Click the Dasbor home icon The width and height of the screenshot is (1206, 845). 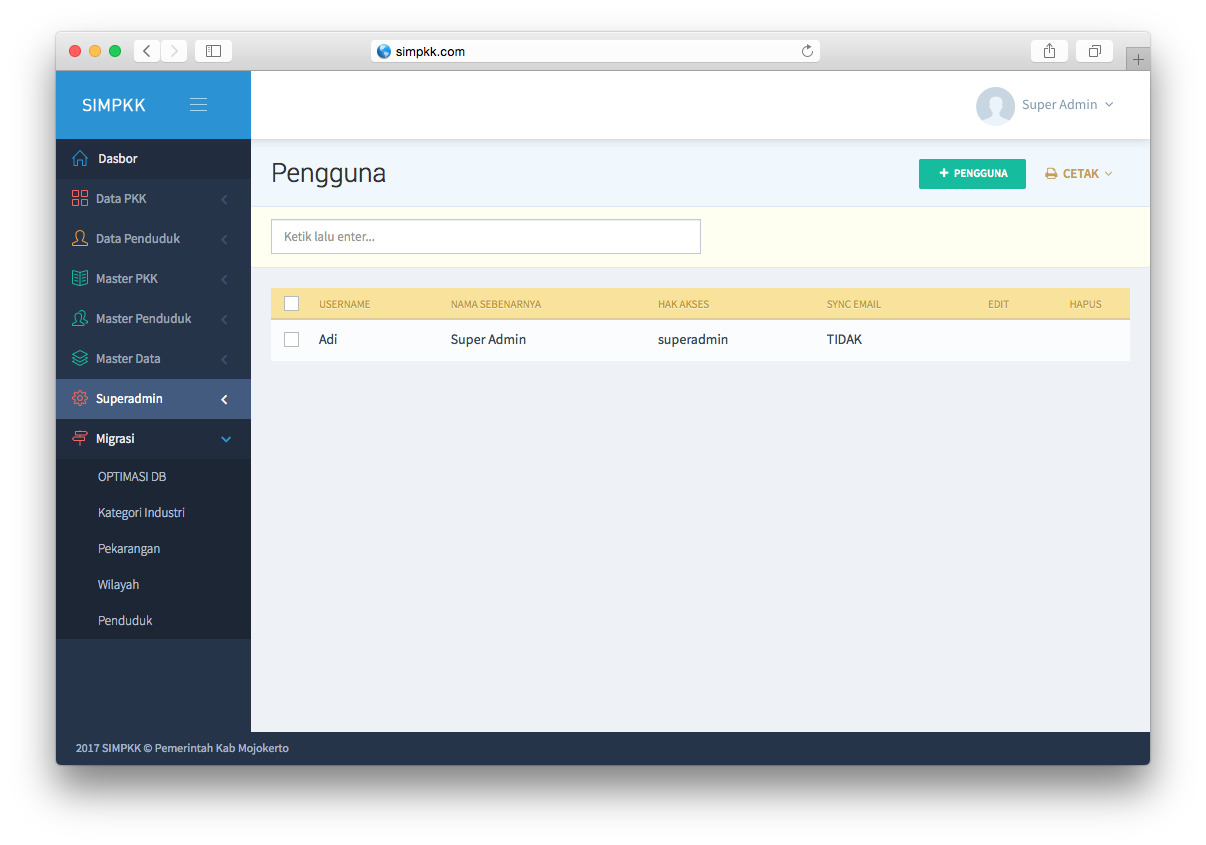[80, 159]
